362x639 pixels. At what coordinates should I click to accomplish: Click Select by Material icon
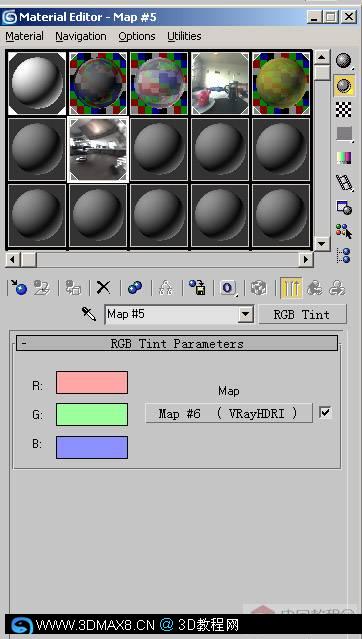coord(344,231)
